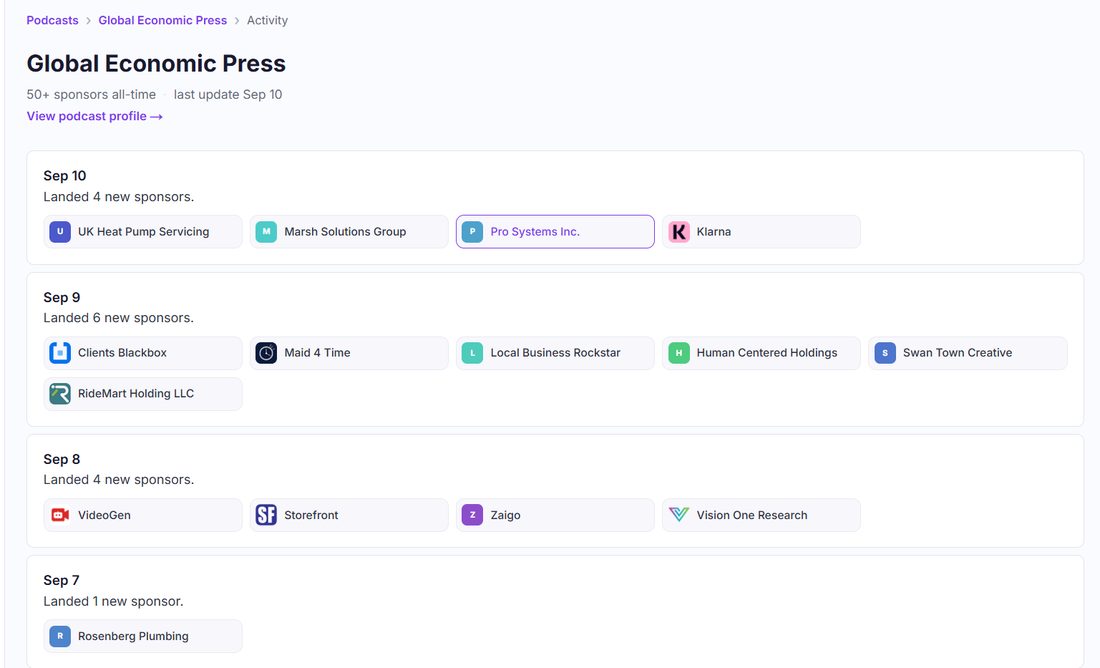Click the Zaigo Z logo icon

(472, 515)
